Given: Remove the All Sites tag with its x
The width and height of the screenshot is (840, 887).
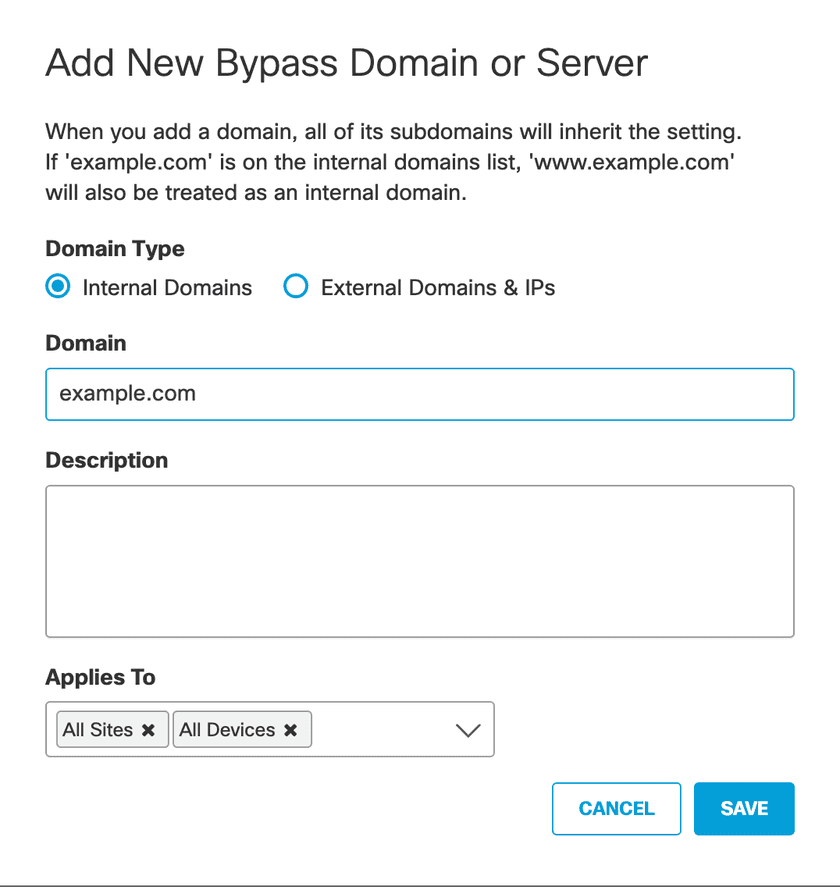Looking at the screenshot, I should (x=148, y=730).
